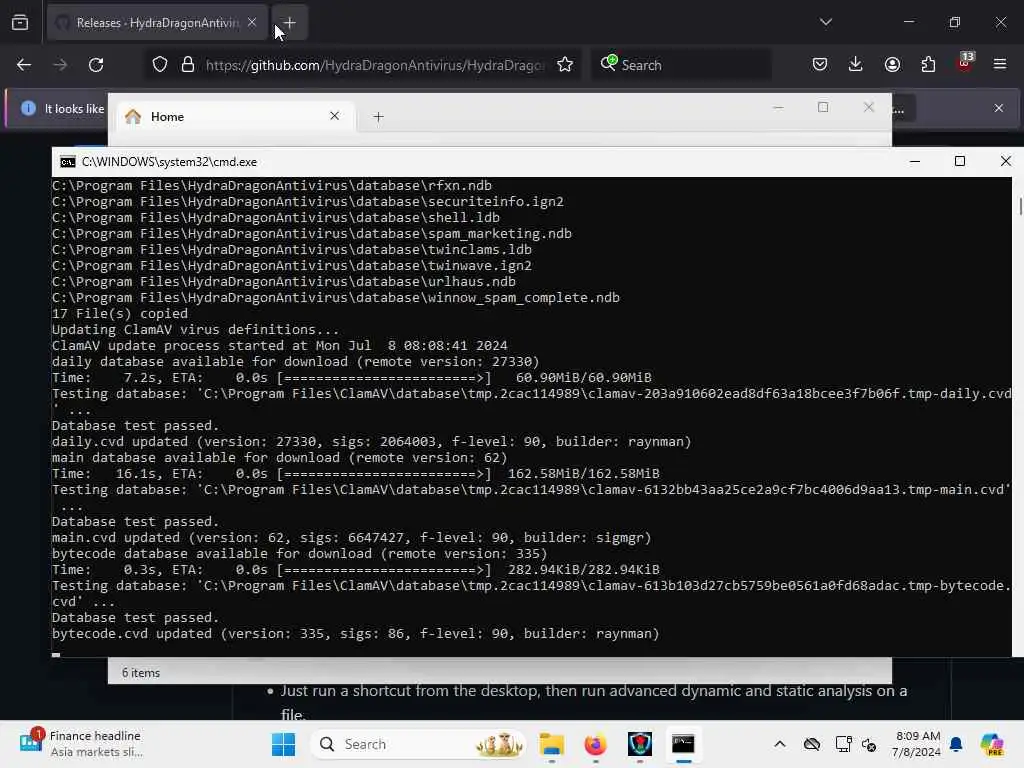Go forward one page in Firefox

pyautogui.click(x=60, y=65)
